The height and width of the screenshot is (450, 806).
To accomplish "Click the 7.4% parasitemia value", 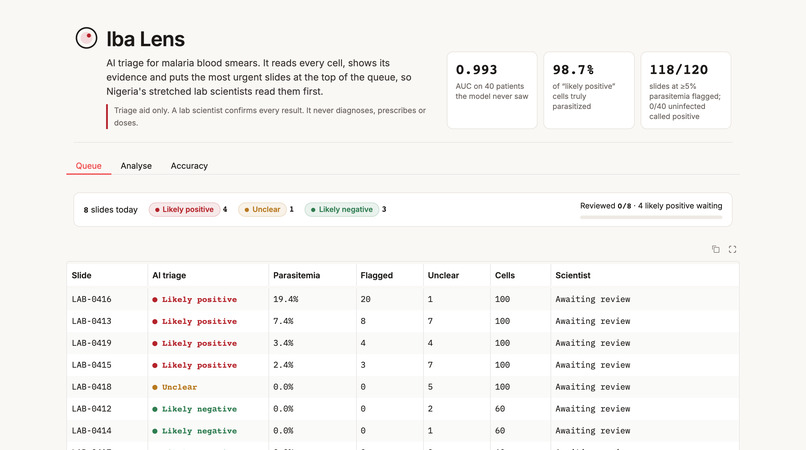I will pos(283,321).
